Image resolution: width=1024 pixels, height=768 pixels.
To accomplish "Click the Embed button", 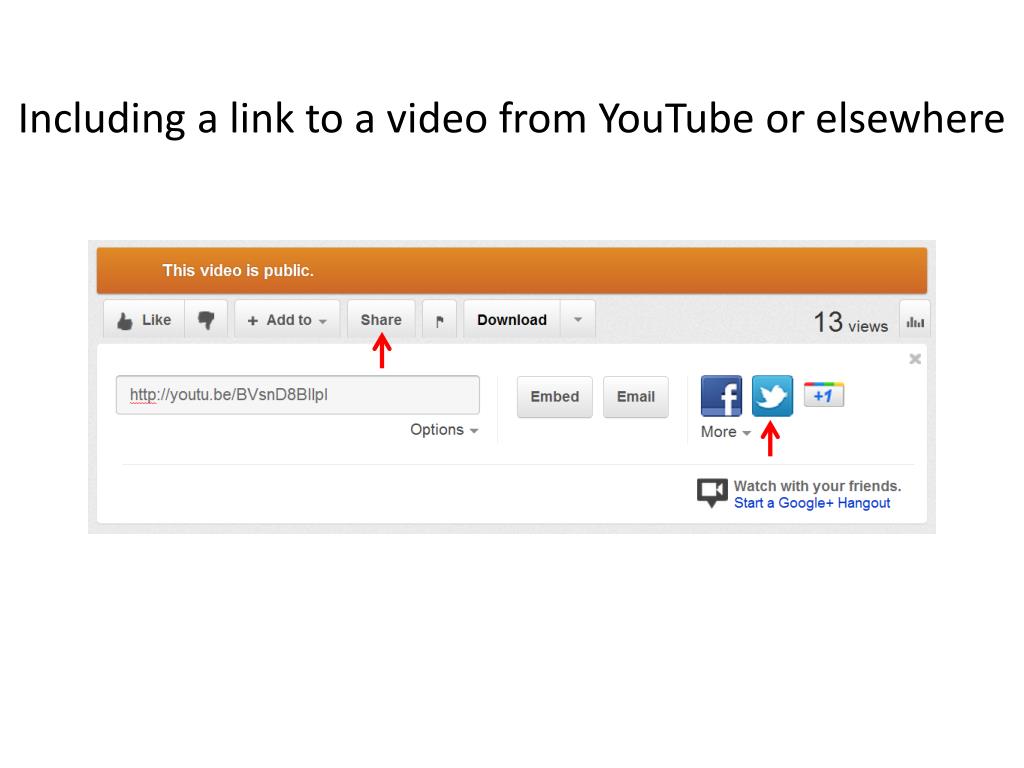I will pos(554,396).
